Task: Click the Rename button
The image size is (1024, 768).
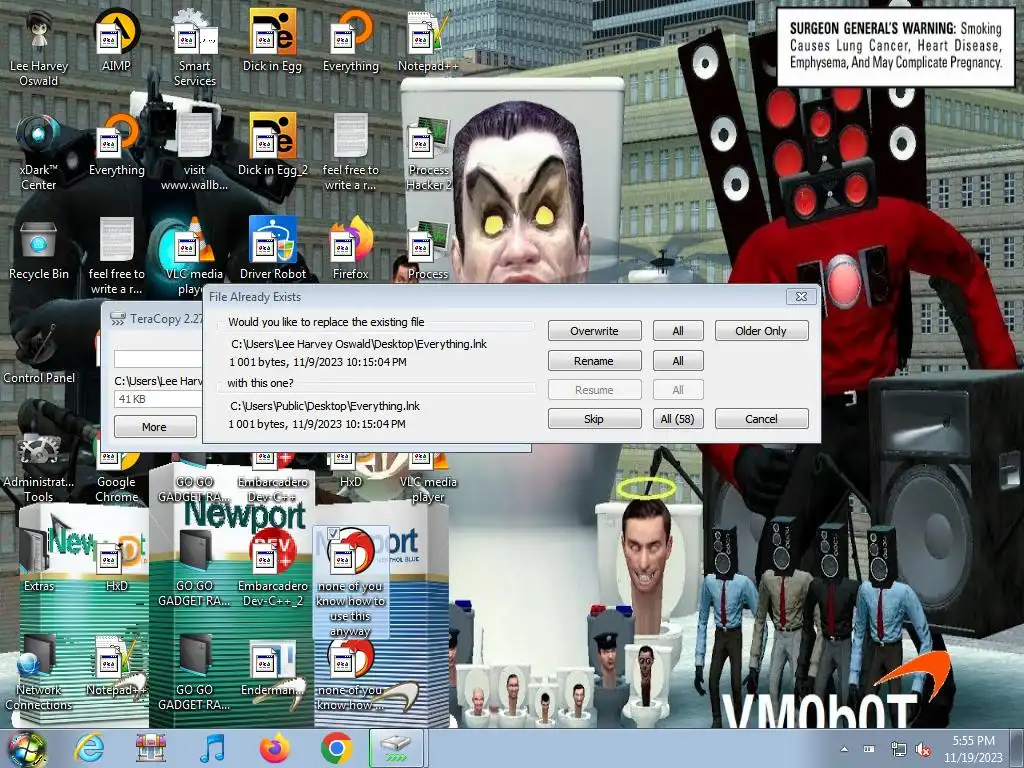Action: [x=594, y=360]
